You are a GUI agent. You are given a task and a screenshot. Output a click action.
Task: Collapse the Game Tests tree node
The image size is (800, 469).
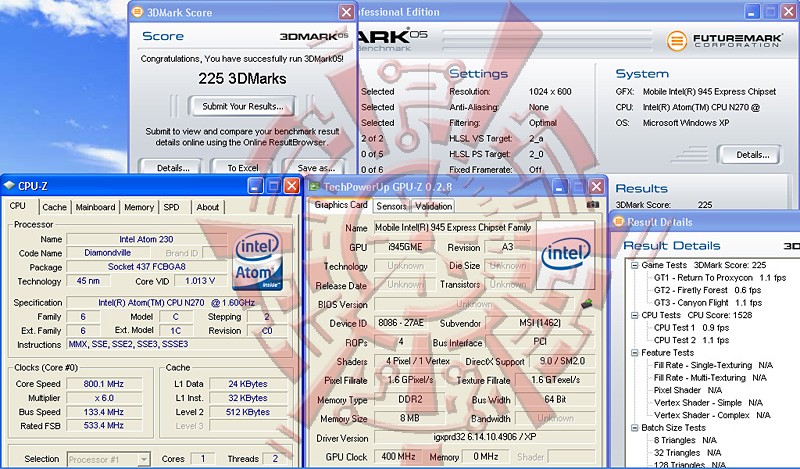point(634,265)
